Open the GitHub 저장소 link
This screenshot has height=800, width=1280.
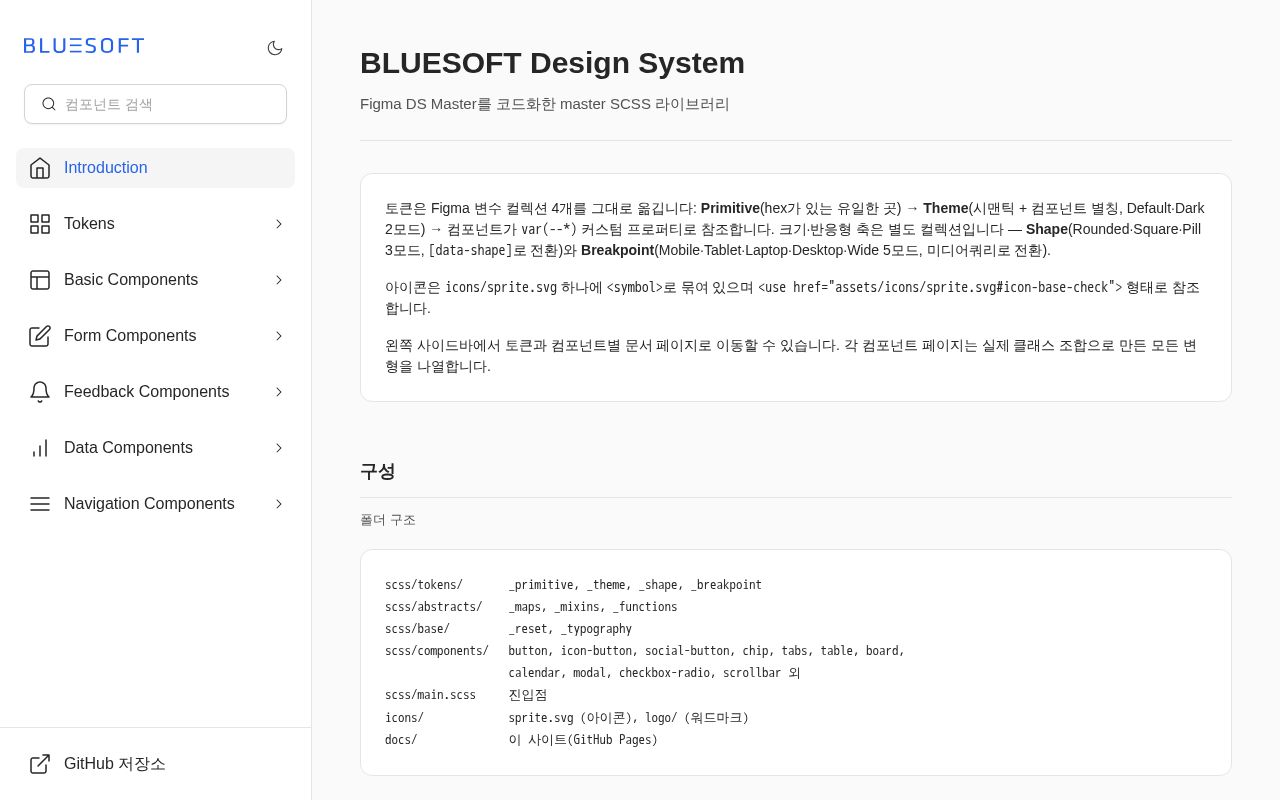click(x=155, y=764)
